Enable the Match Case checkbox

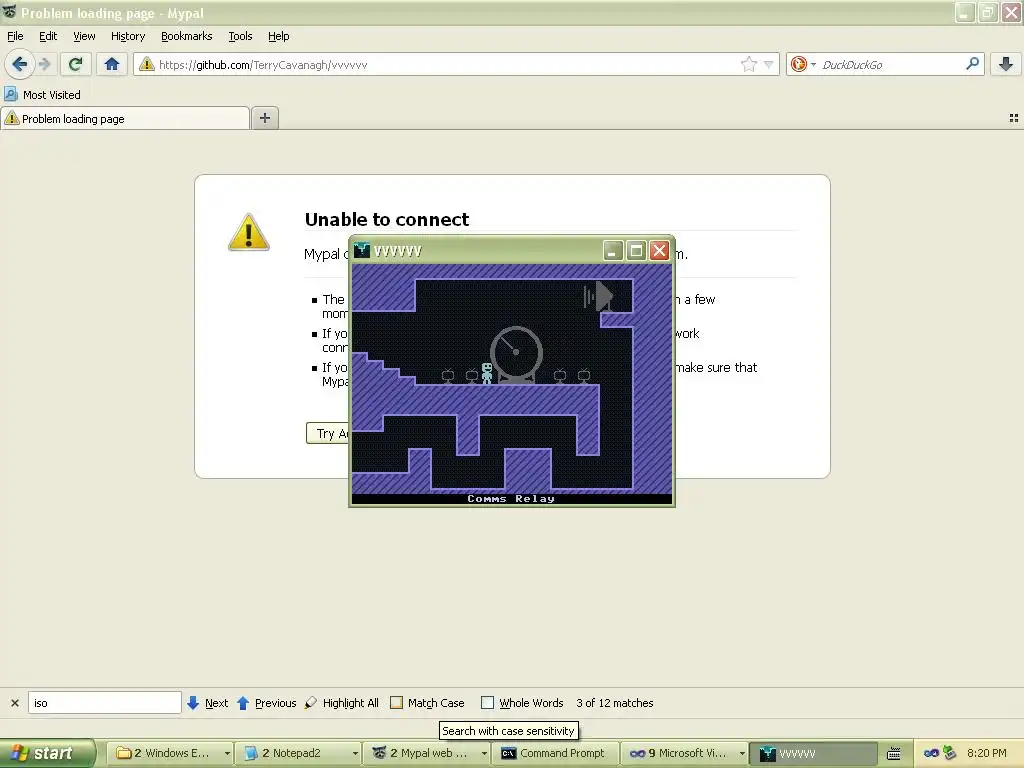coord(396,703)
